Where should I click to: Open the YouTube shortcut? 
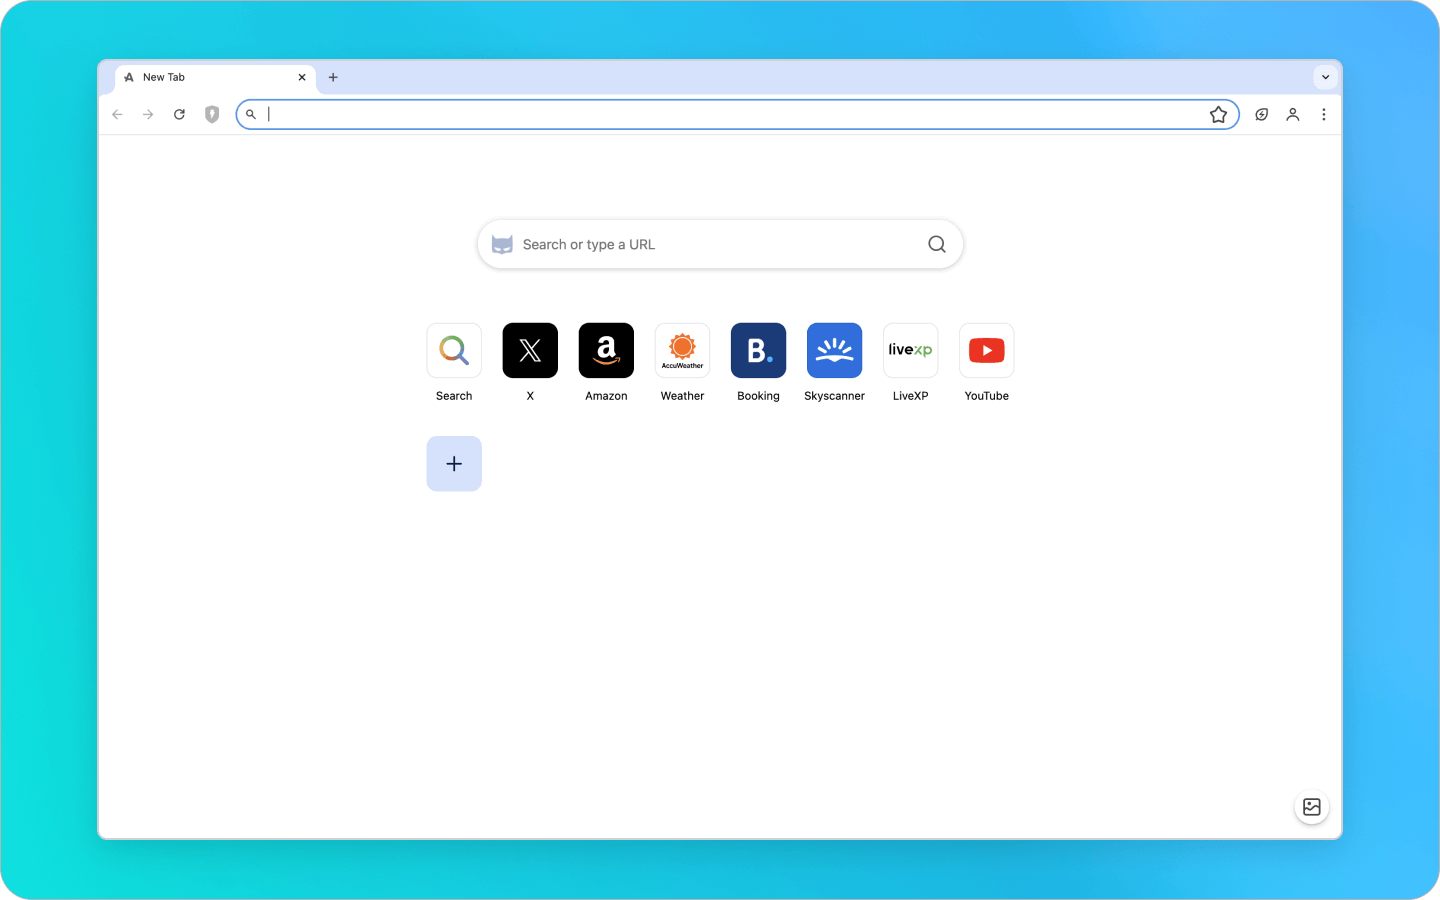click(986, 350)
